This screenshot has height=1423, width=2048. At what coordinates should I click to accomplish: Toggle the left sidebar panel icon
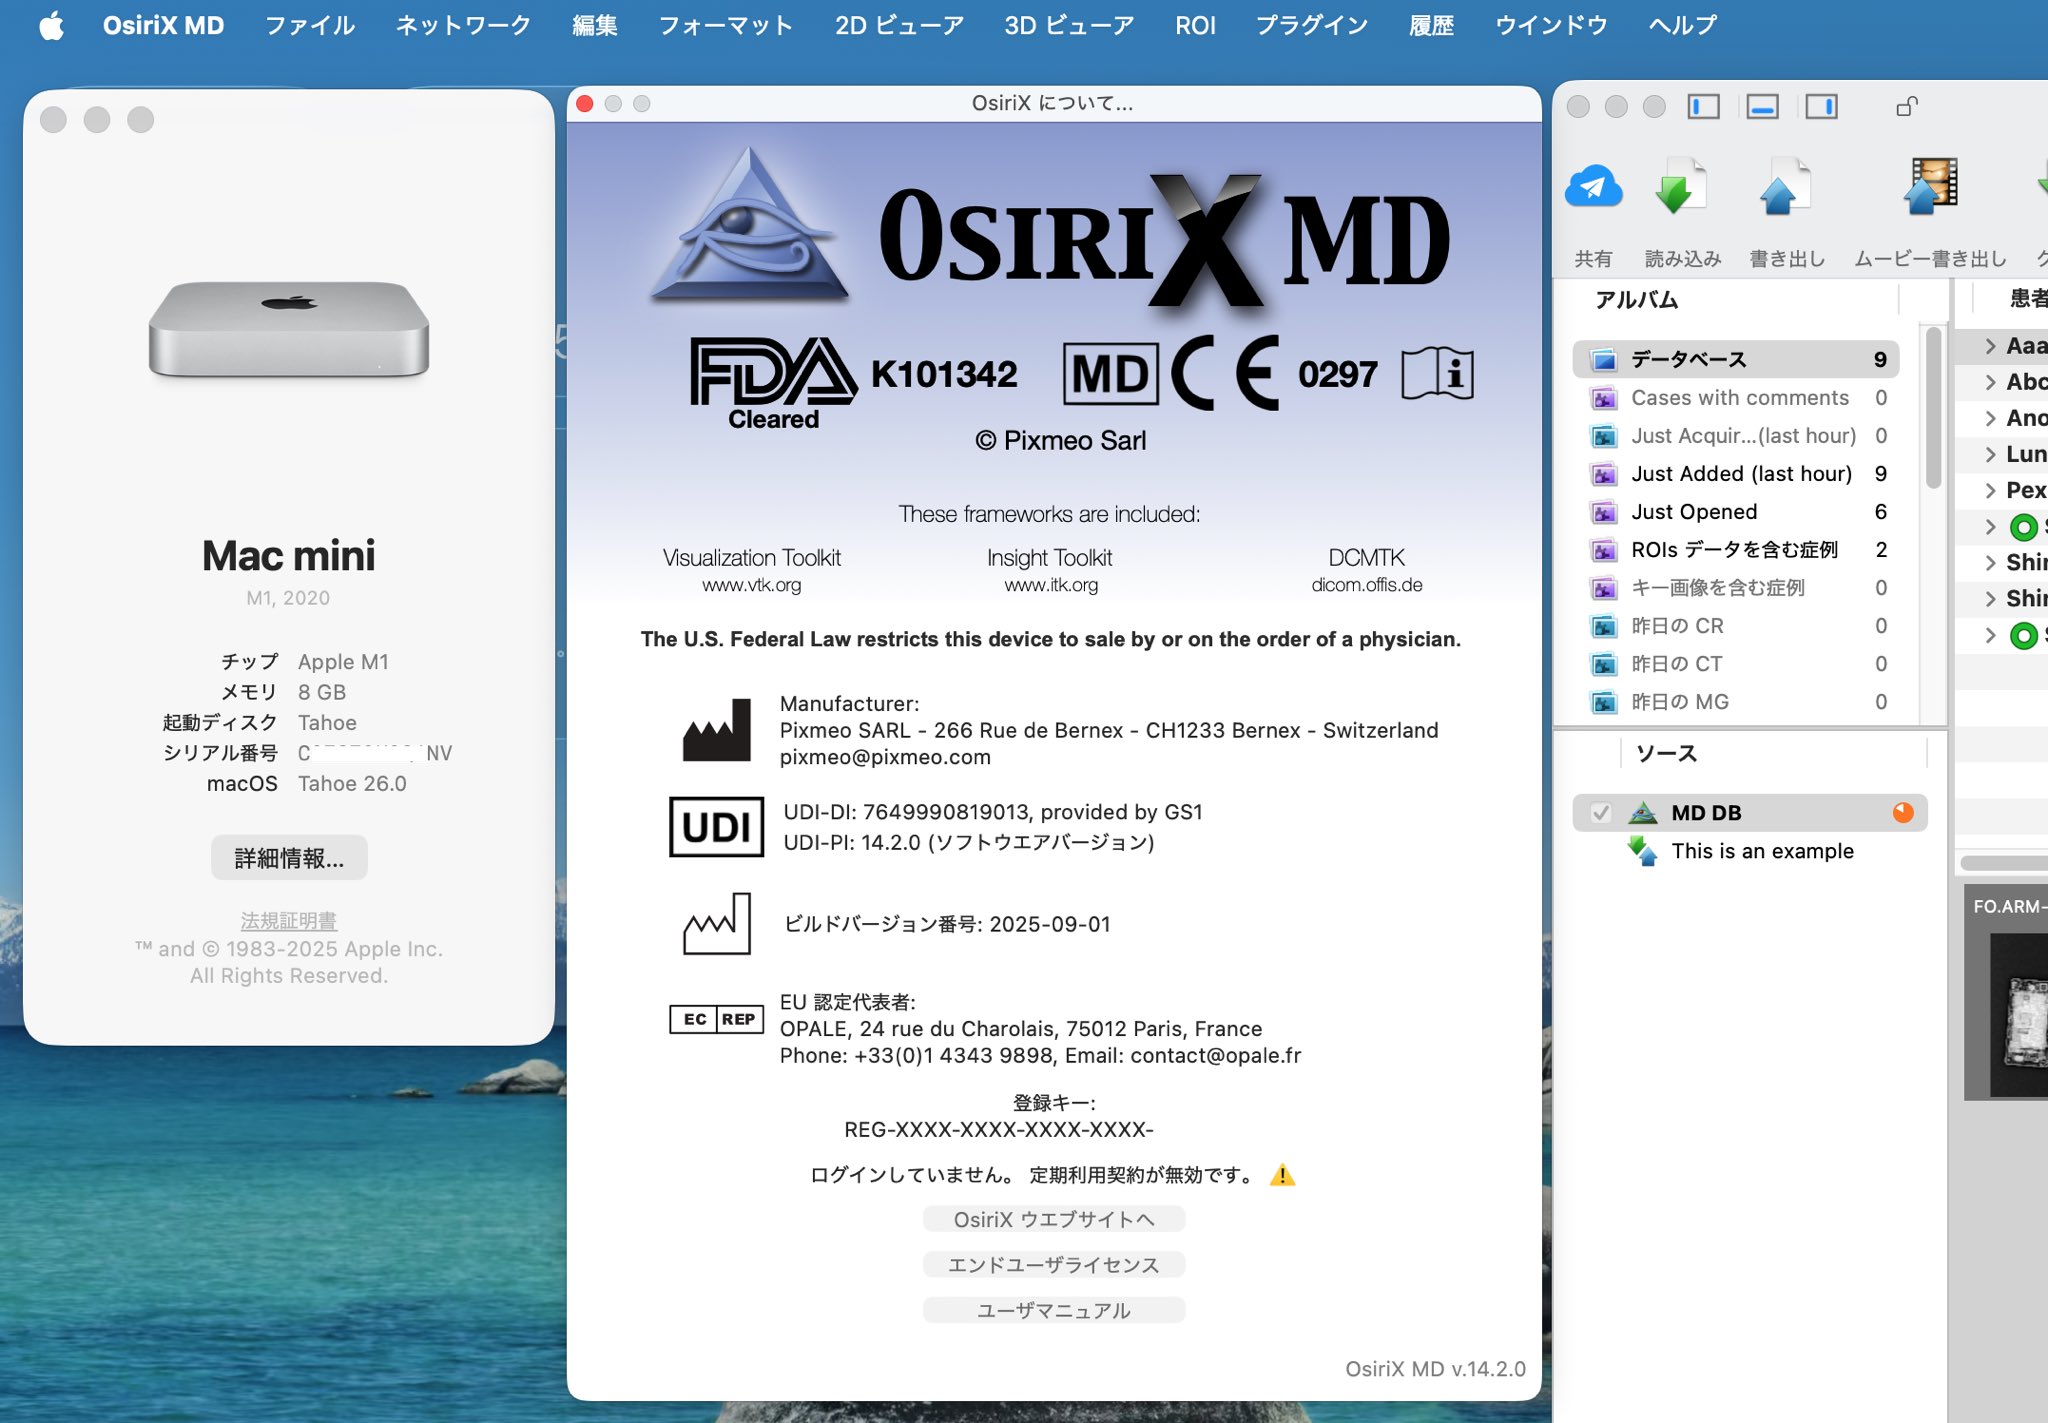pos(1703,106)
